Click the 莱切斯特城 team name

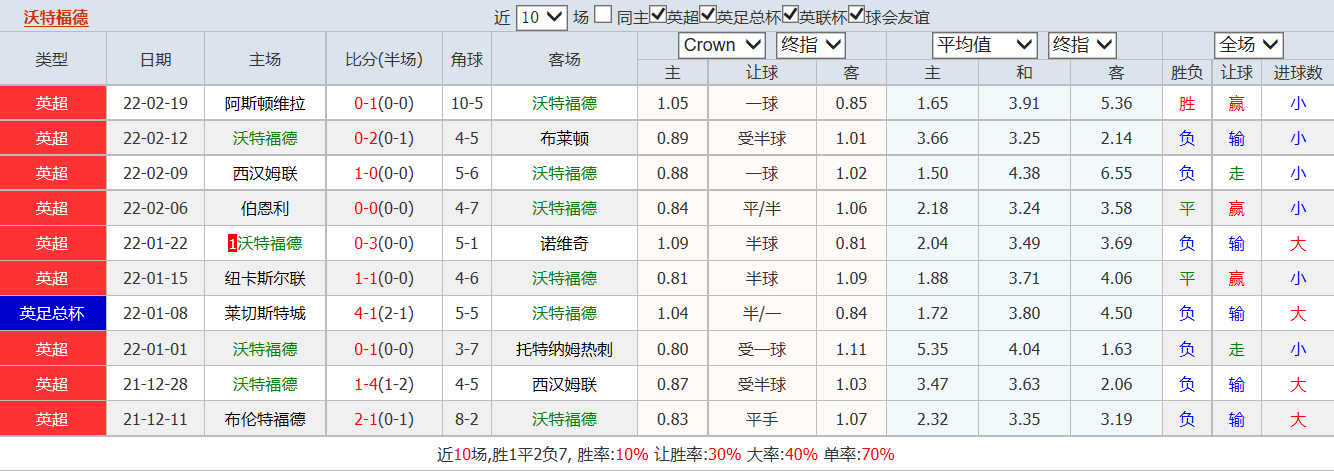tap(265, 313)
